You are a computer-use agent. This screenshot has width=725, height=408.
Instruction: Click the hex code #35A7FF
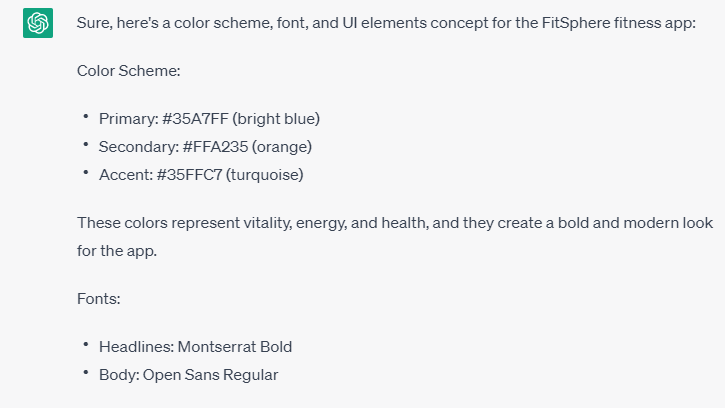[x=195, y=119]
